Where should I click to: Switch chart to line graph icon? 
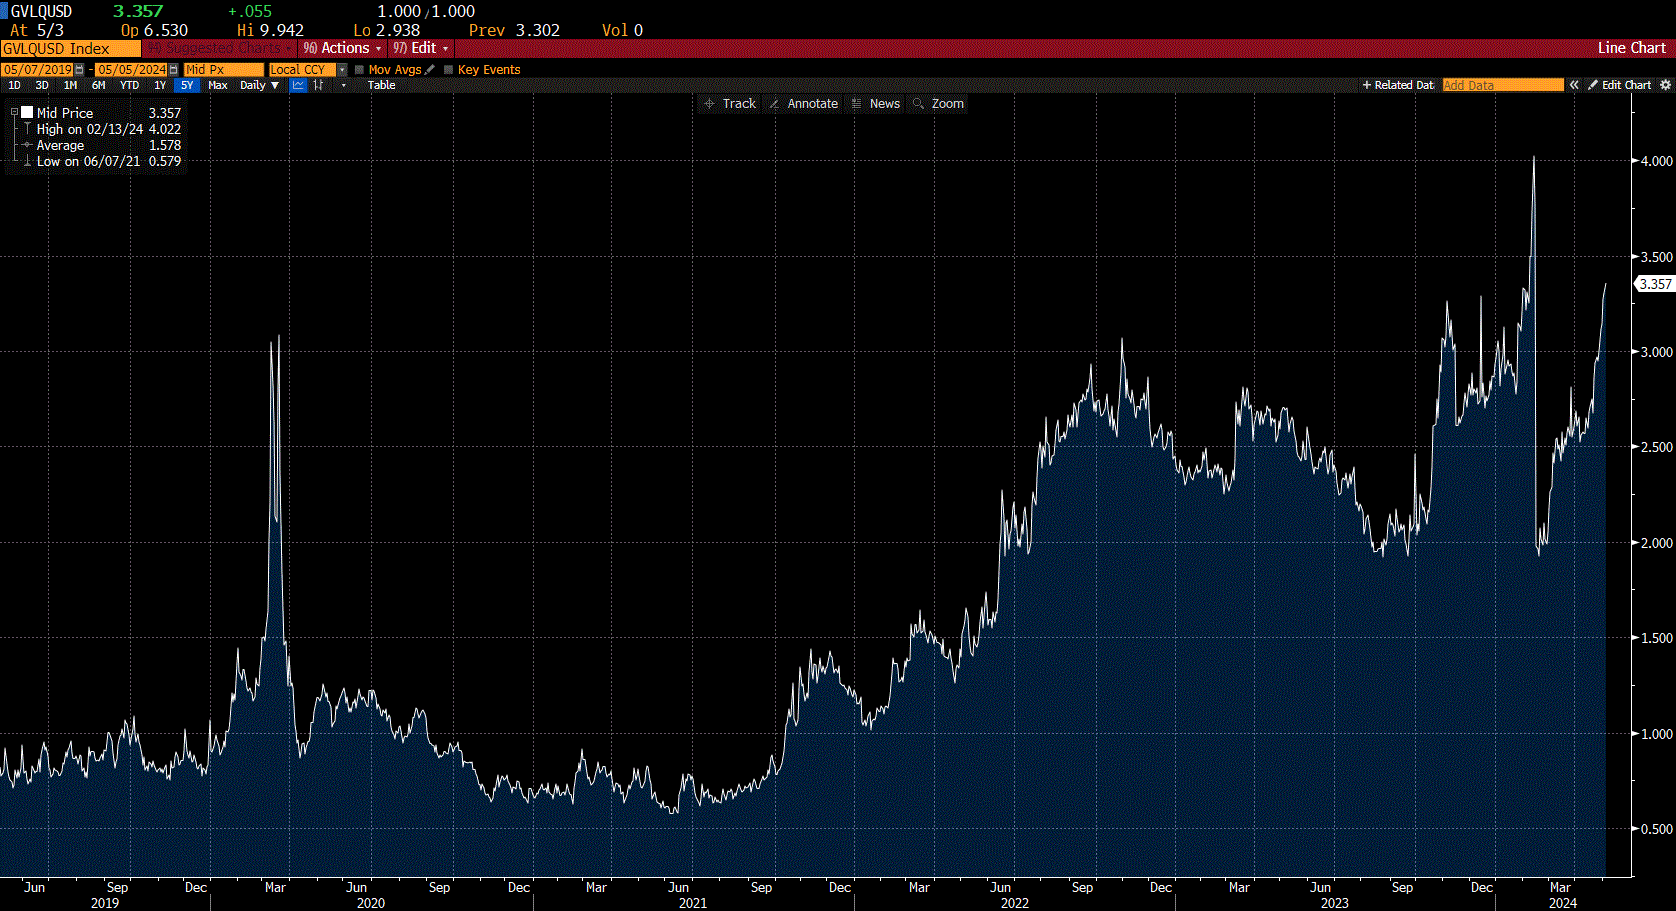297,85
